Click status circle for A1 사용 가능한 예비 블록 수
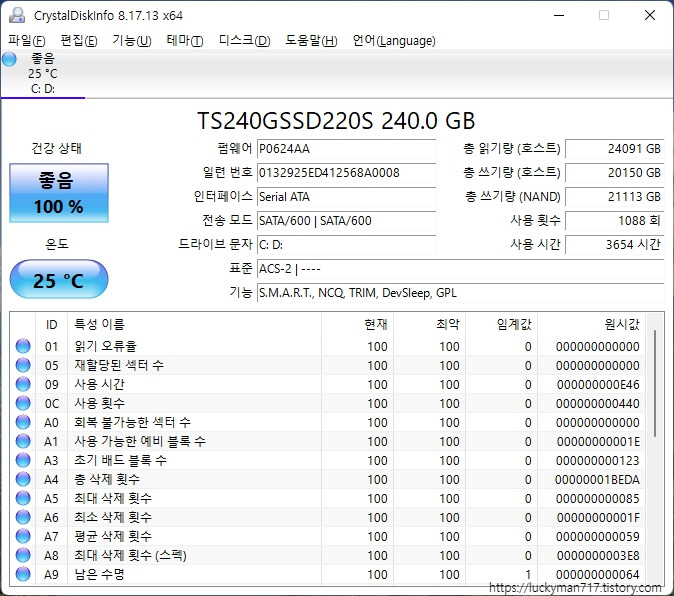 23,441
